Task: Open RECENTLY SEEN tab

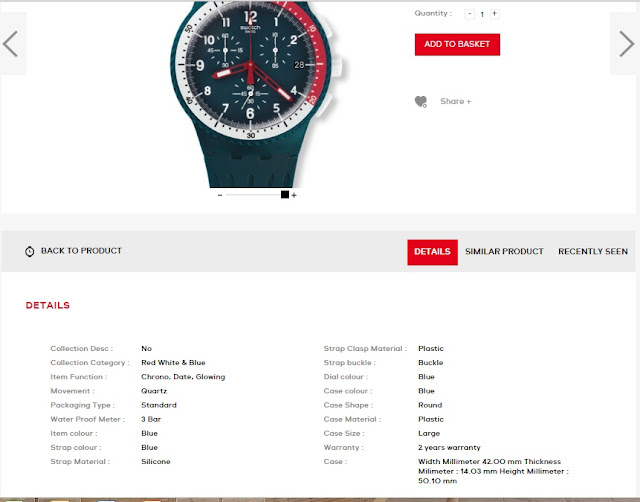Action: [x=593, y=251]
